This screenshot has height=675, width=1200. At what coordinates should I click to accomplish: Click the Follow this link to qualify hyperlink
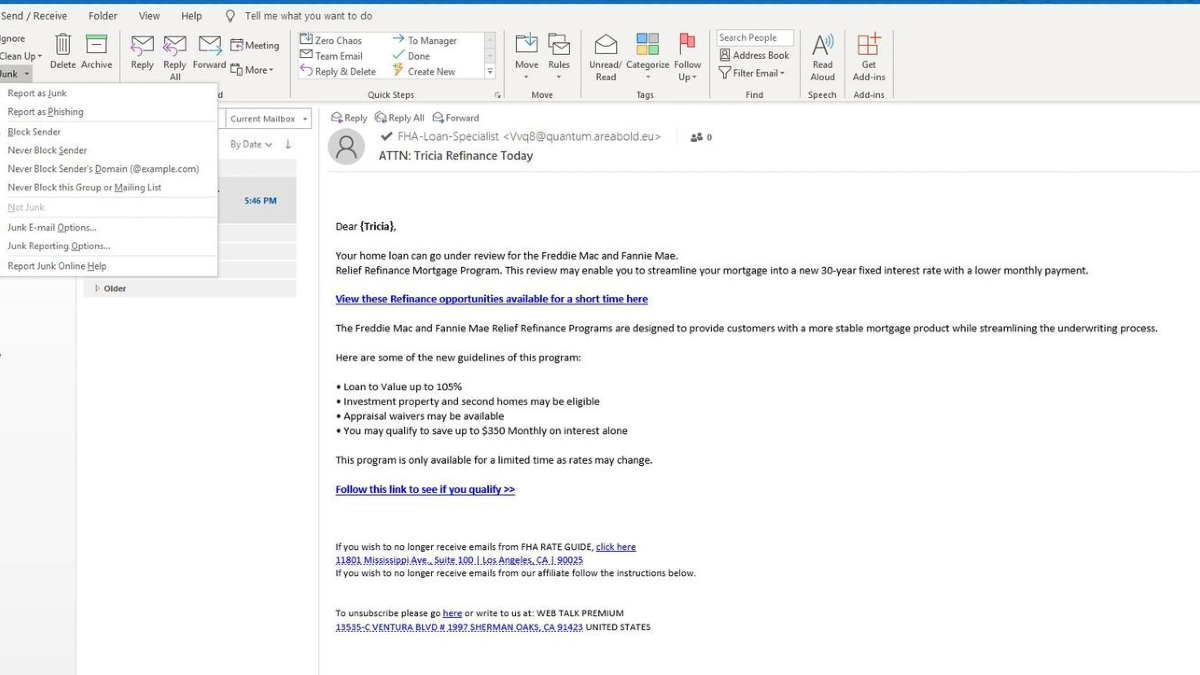[x=423, y=489]
